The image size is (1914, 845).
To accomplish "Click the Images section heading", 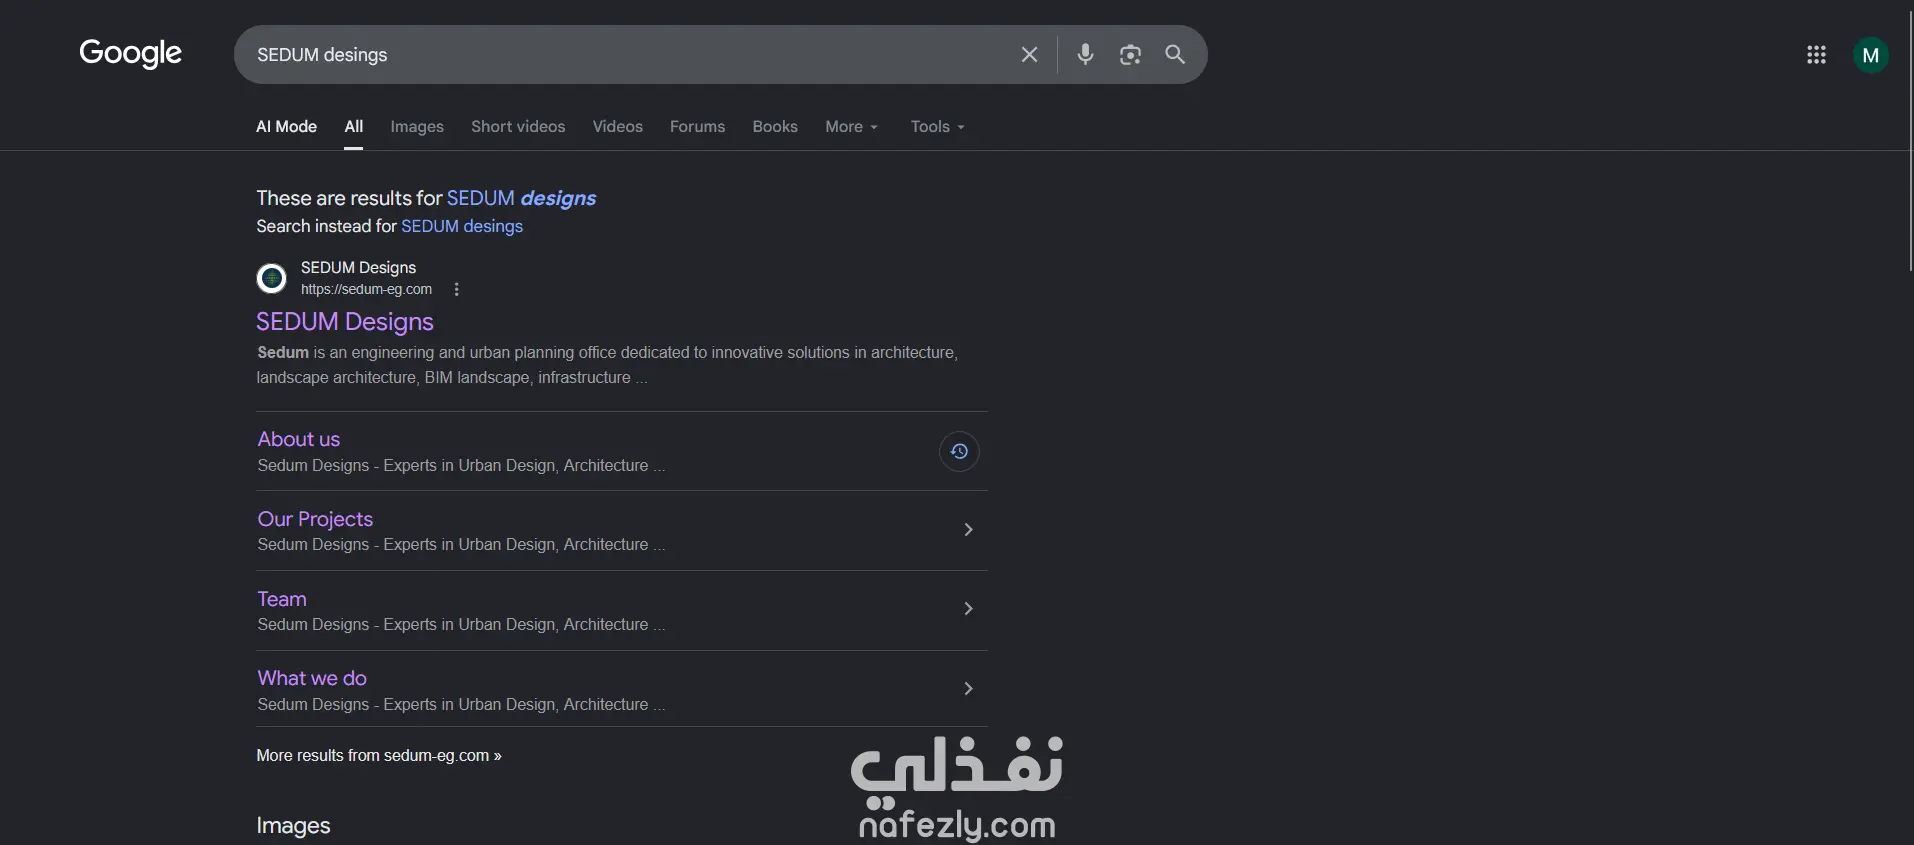I will [x=293, y=825].
